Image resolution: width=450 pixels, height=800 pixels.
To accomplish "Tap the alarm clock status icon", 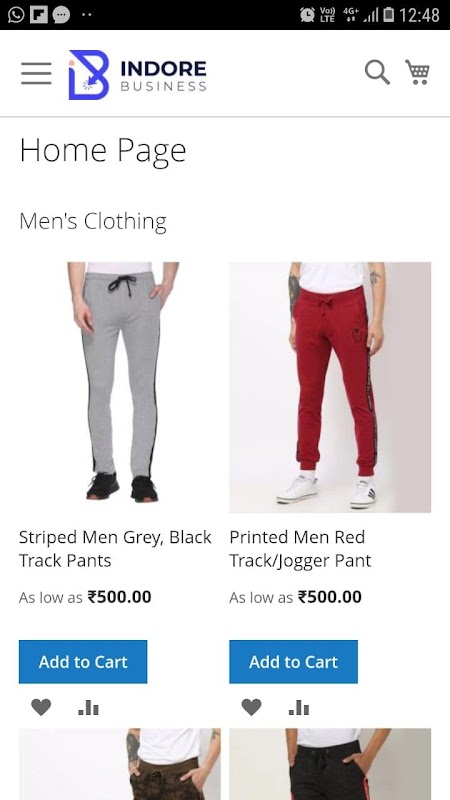I will [307, 14].
